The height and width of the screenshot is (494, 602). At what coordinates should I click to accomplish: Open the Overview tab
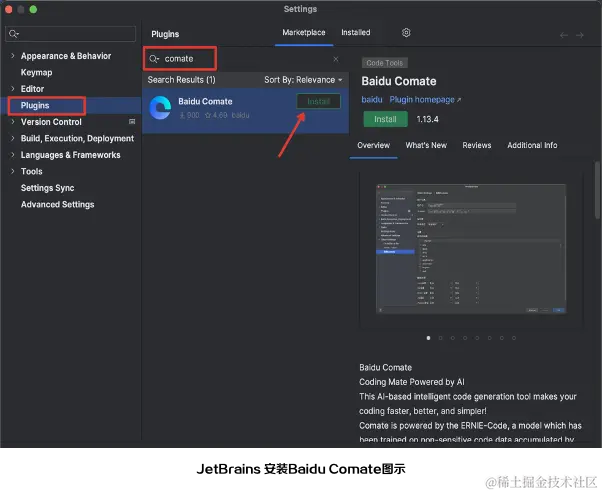click(x=374, y=145)
